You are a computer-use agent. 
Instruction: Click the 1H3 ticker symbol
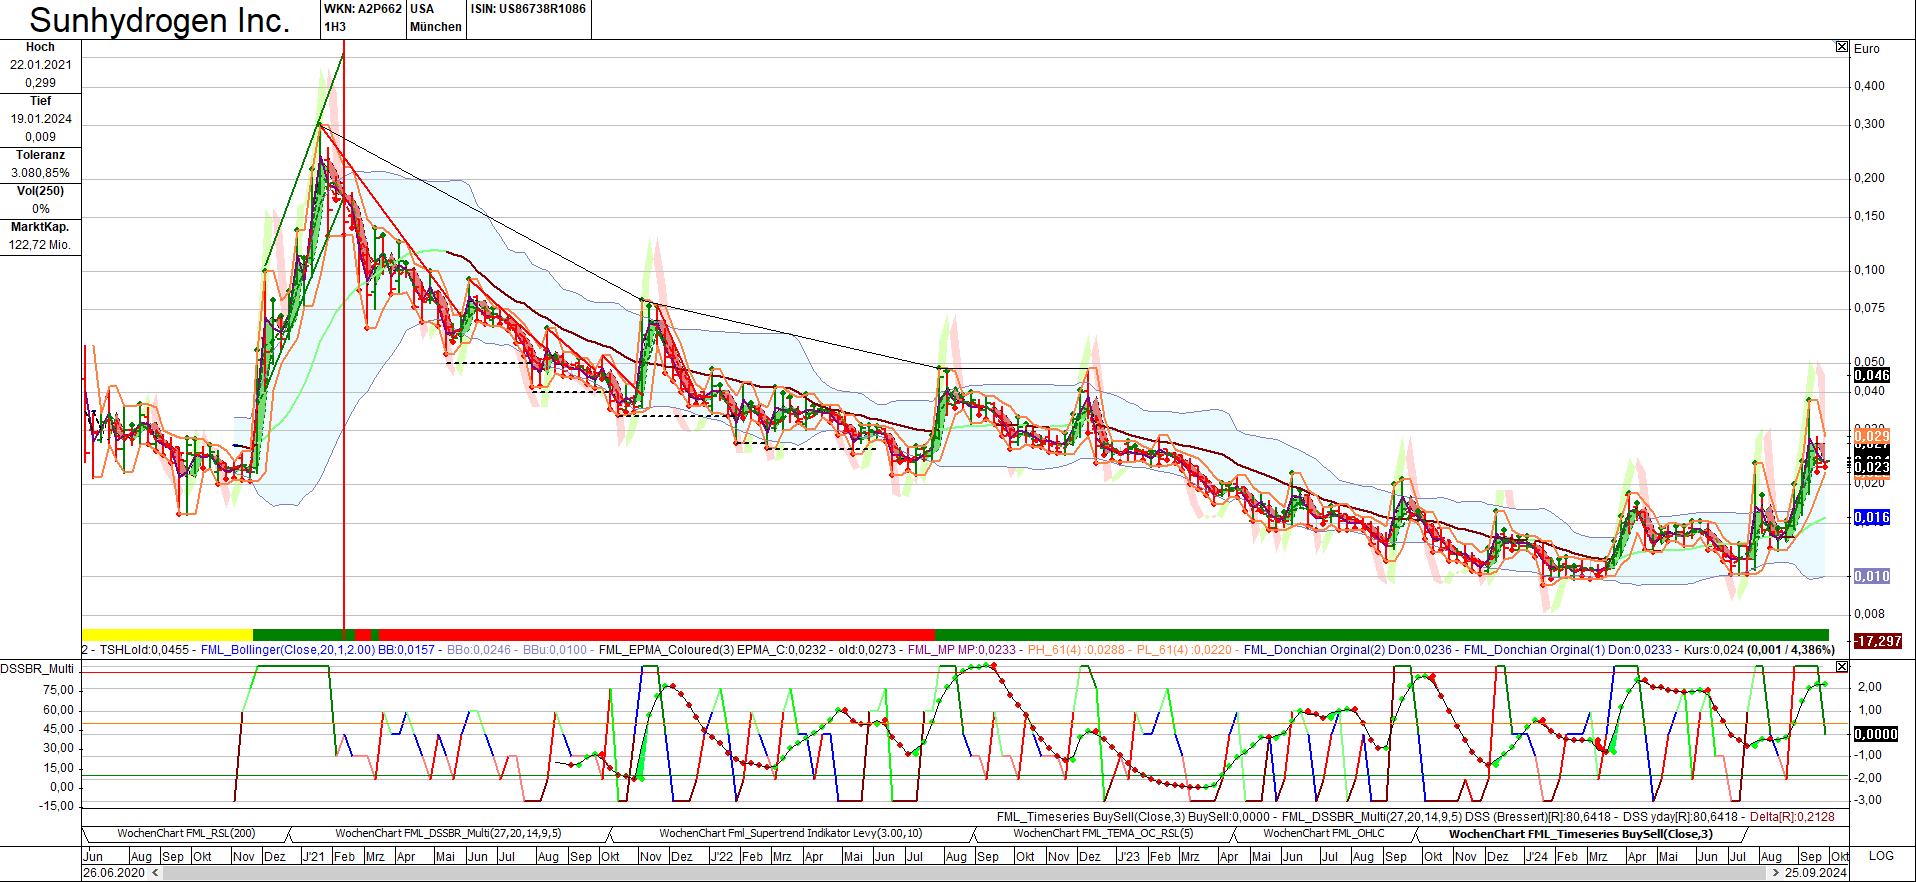[x=335, y=27]
